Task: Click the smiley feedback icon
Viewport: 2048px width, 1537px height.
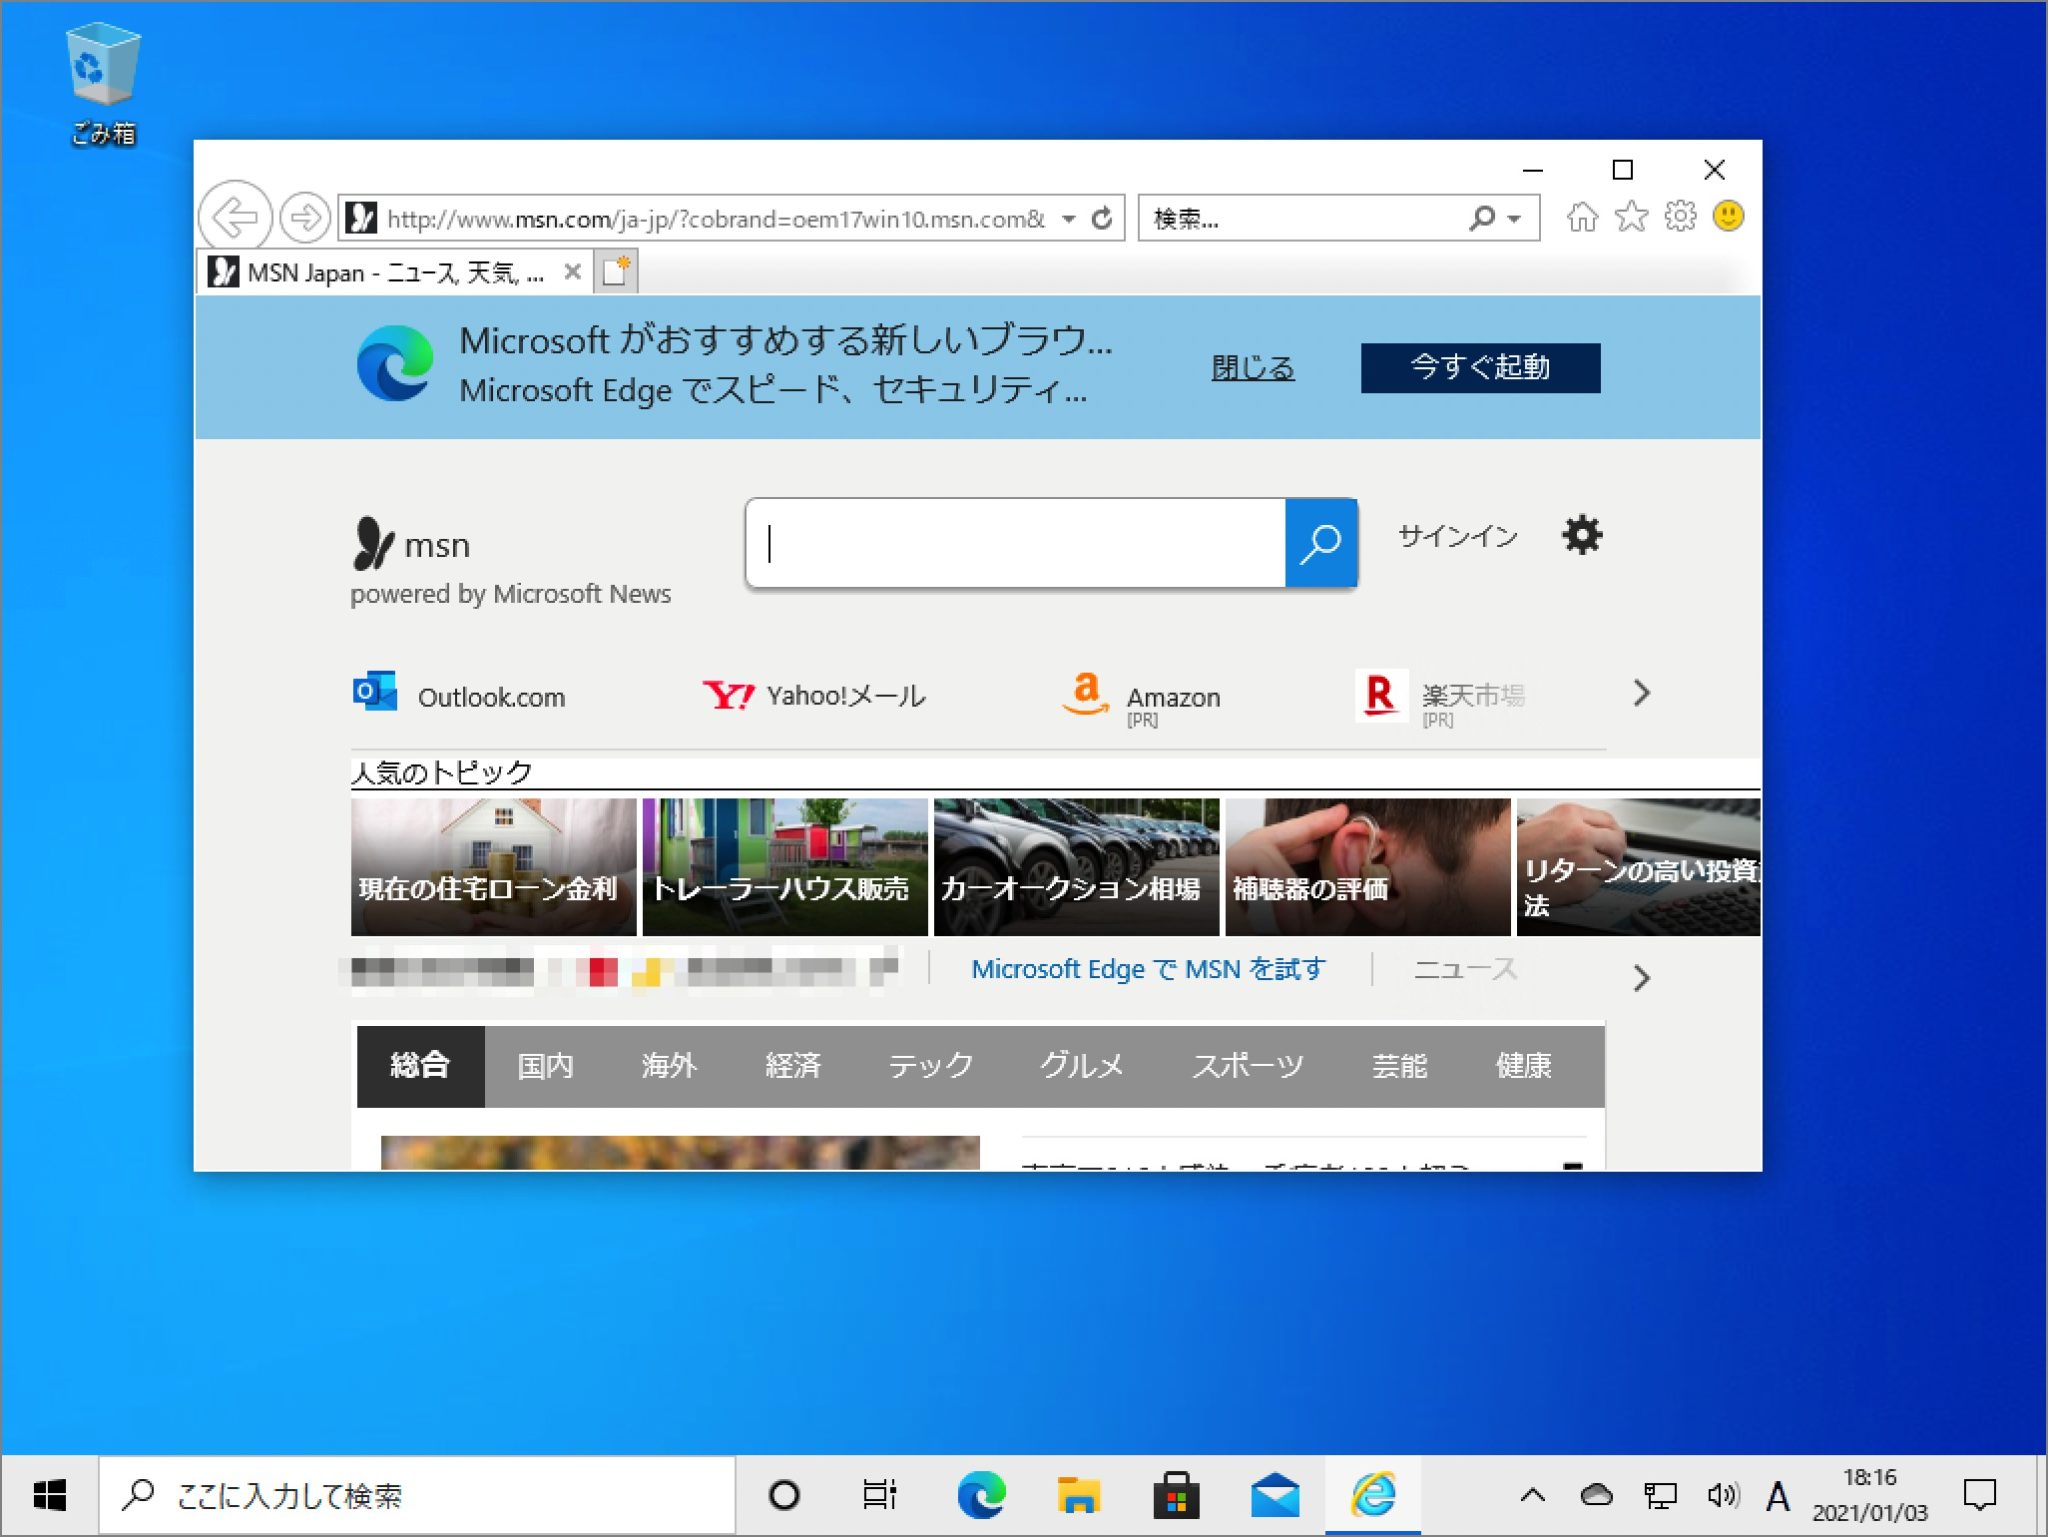Action: pyautogui.click(x=1729, y=216)
